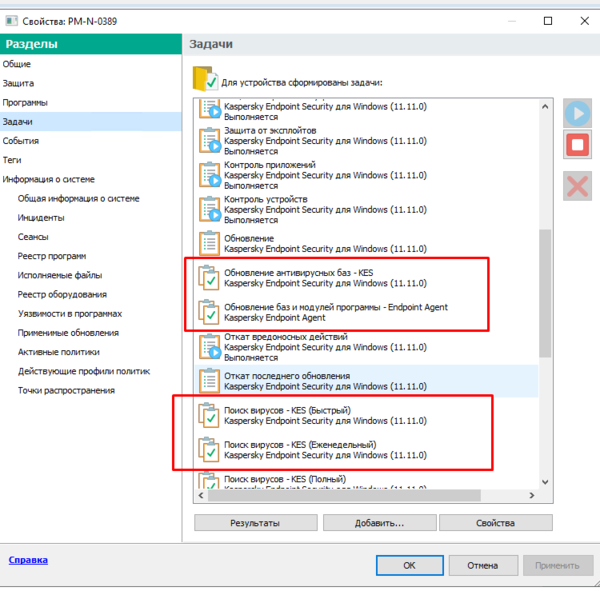Open the Теги section
This screenshot has width=600, height=591.
click(91, 160)
